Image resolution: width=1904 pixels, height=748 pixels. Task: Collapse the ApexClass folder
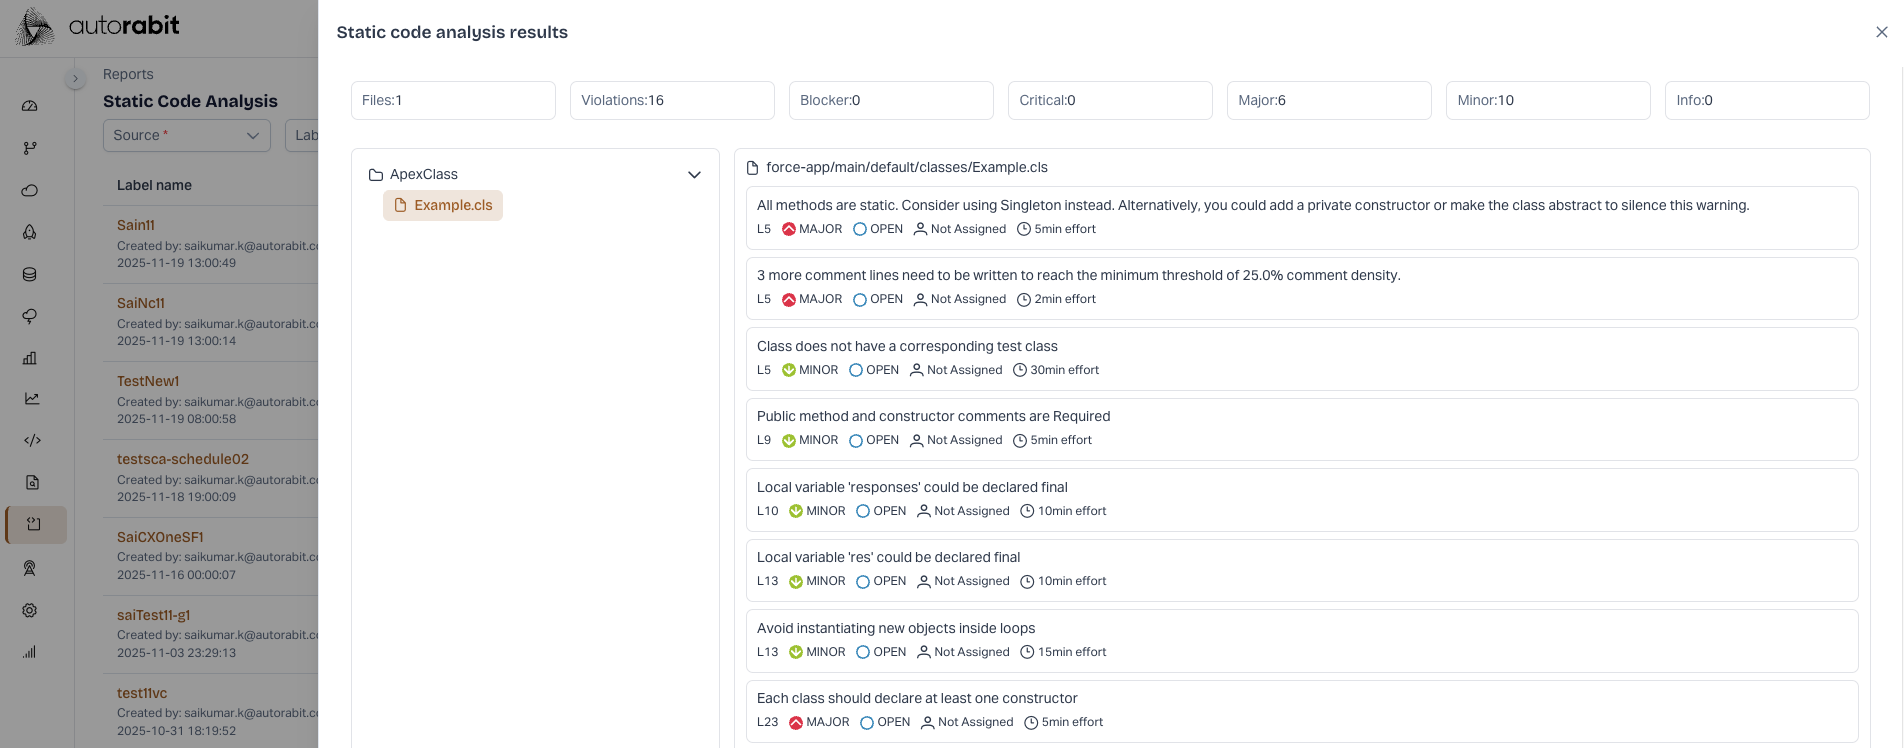pyautogui.click(x=694, y=175)
